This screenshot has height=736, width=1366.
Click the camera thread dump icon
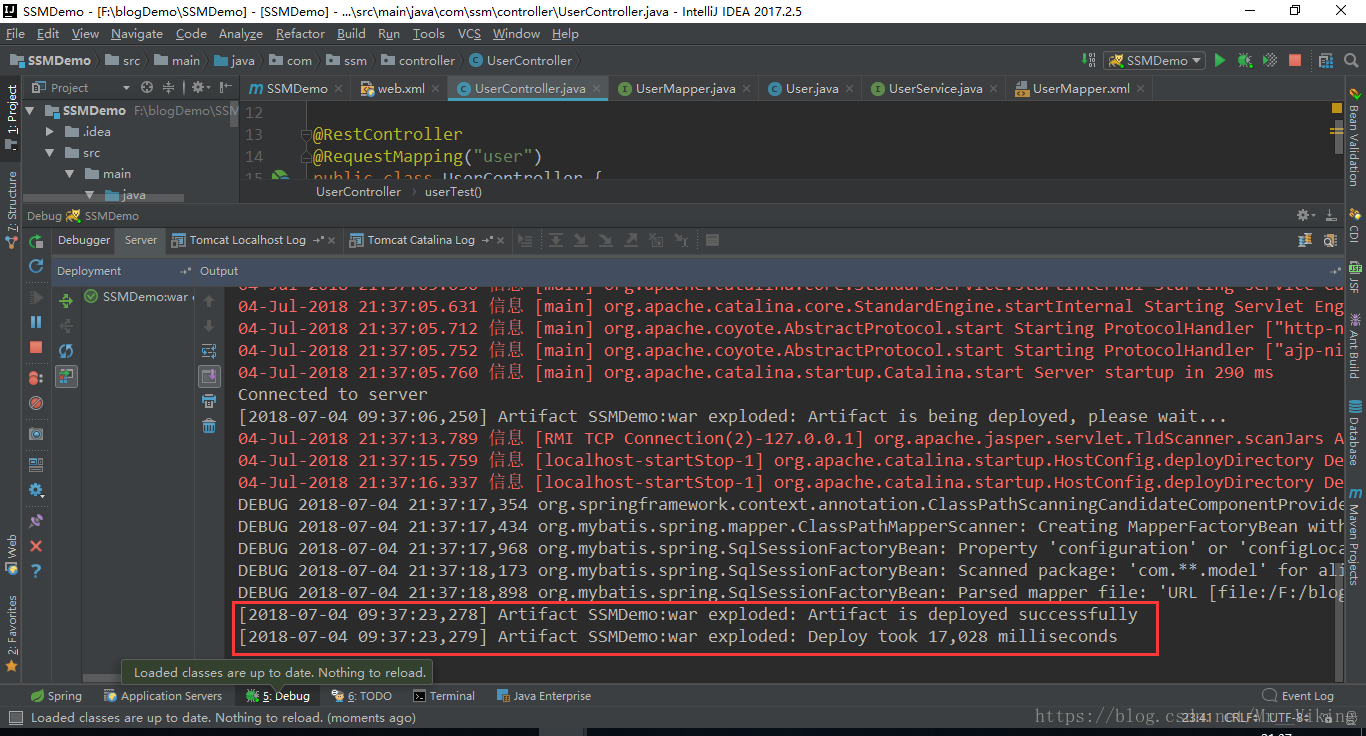pos(36,434)
